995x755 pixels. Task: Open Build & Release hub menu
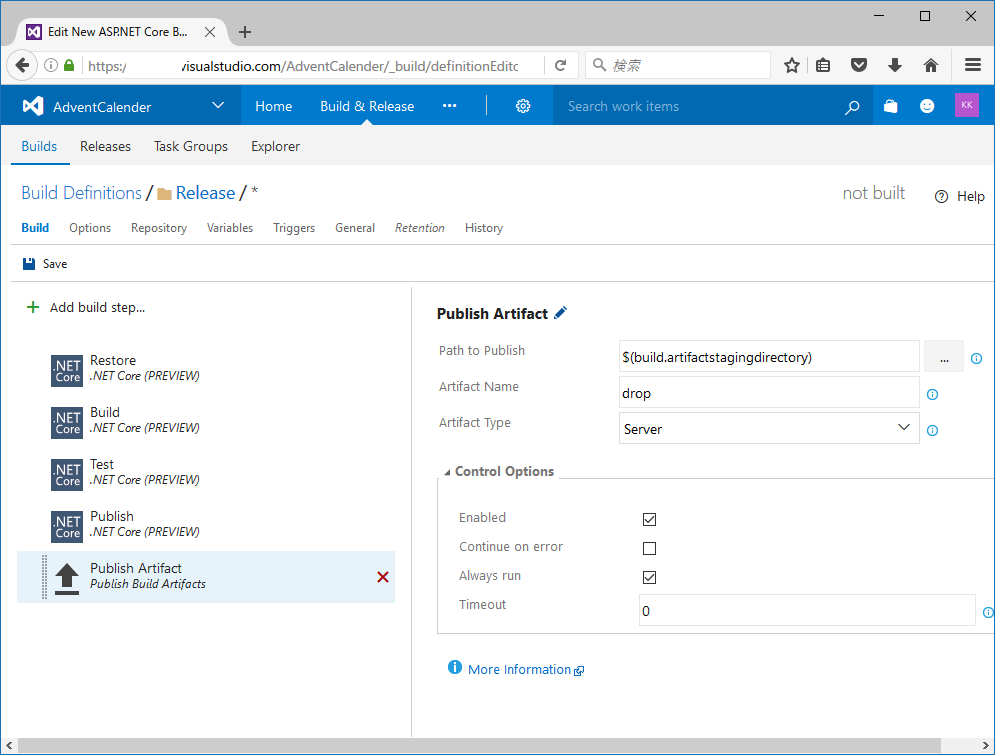pos(367,106)
